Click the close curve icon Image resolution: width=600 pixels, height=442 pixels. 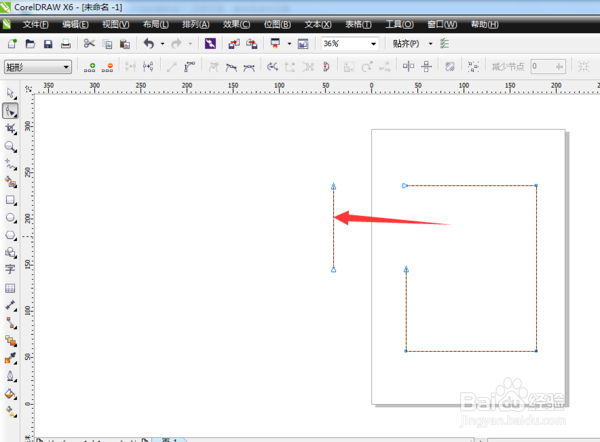click(x=326, y=67)
